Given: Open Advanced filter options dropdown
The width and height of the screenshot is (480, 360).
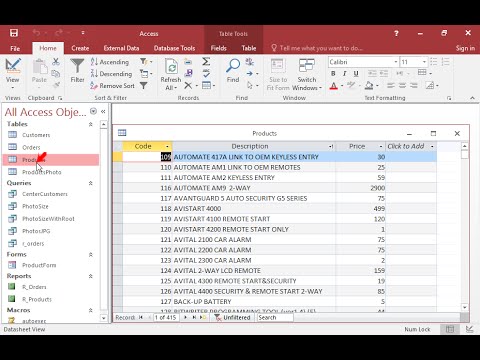Looking at the screenshot, I should [146, 74].
